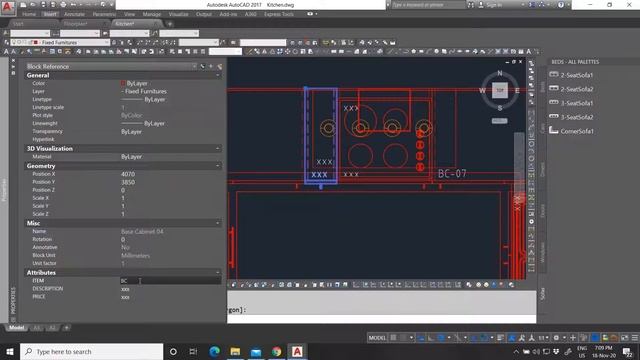Click the Select Objects icon in Properties

tap(211, 66)
